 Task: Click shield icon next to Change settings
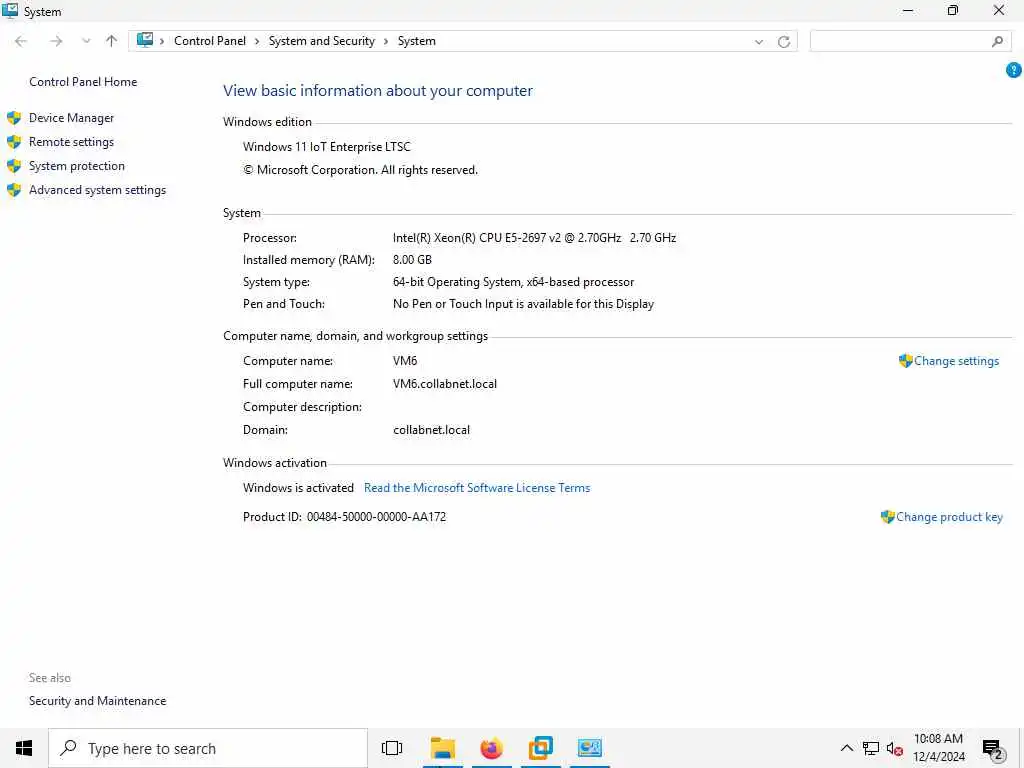905,360
